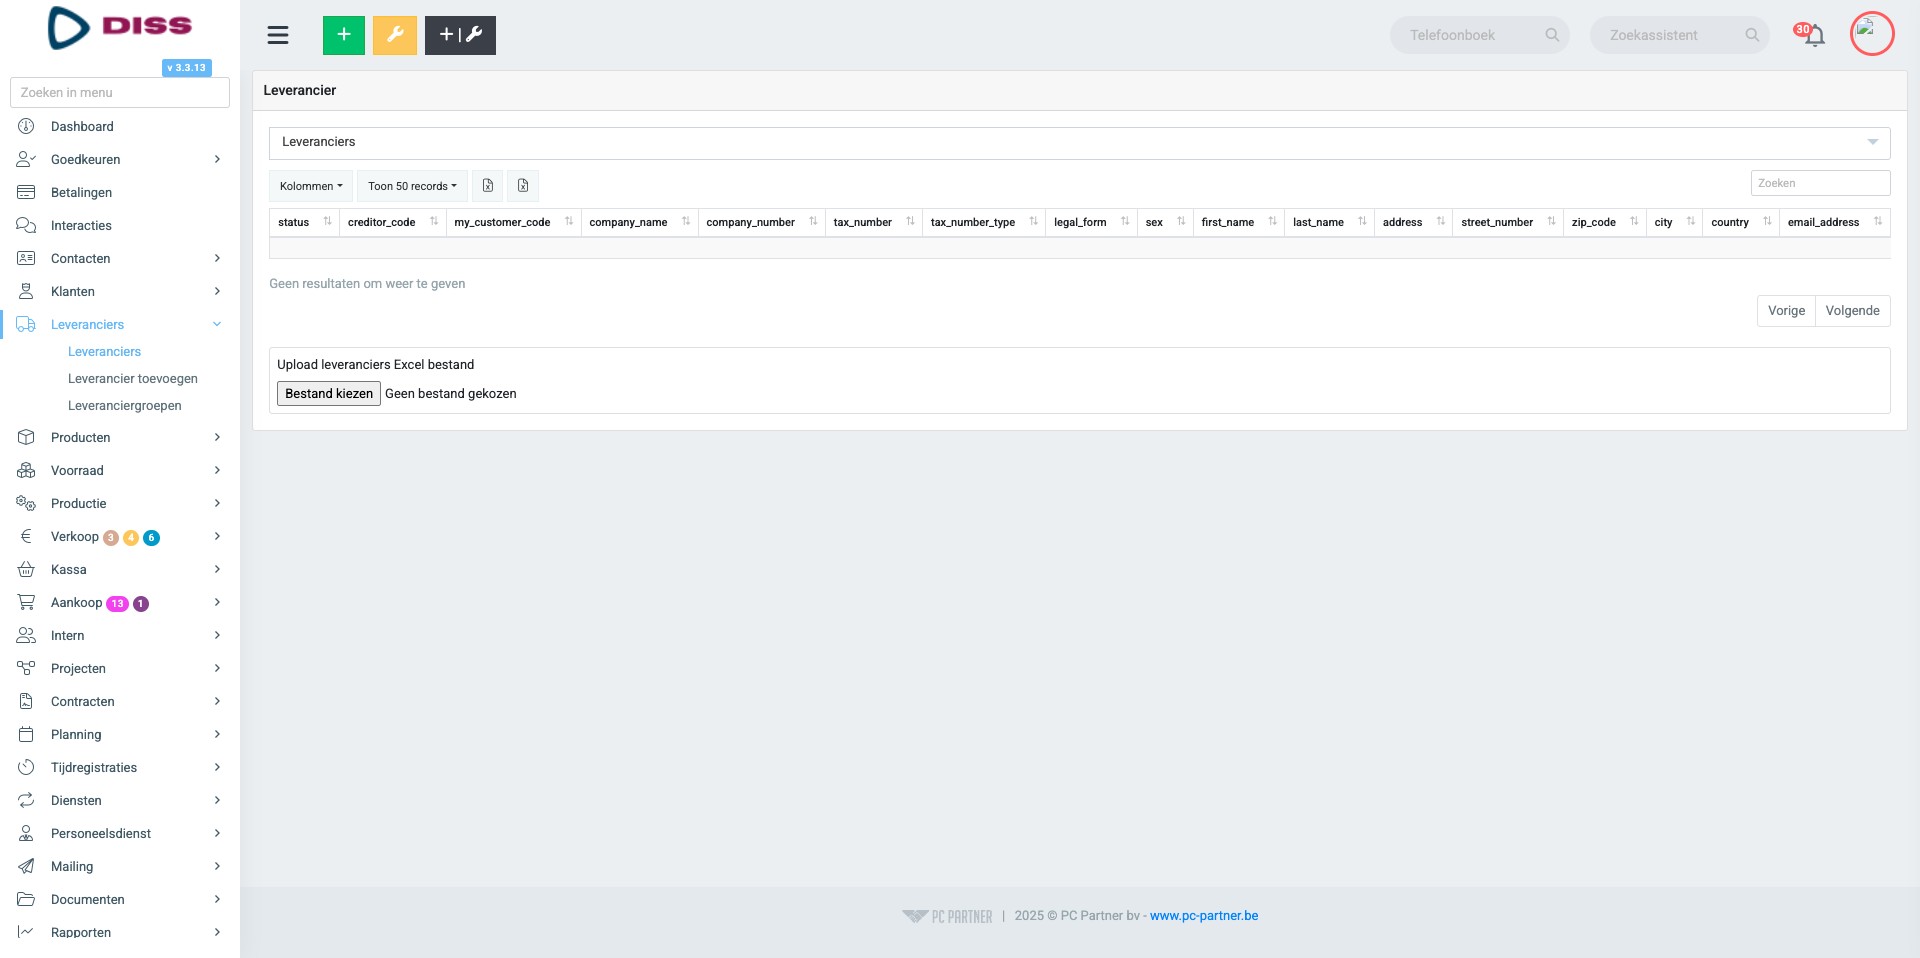Click the v 3.3.13 version badge
1920x958 pixels.
187,68
